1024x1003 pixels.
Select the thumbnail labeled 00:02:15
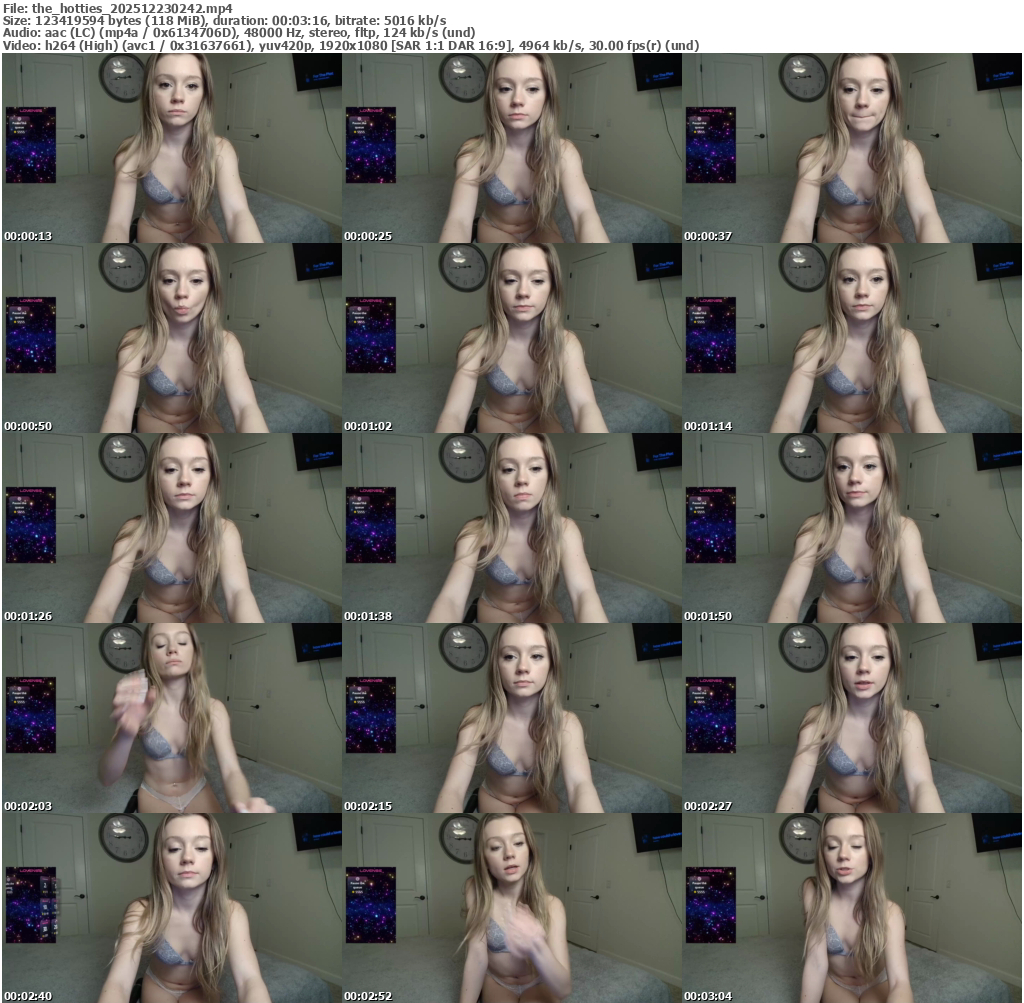511,718
